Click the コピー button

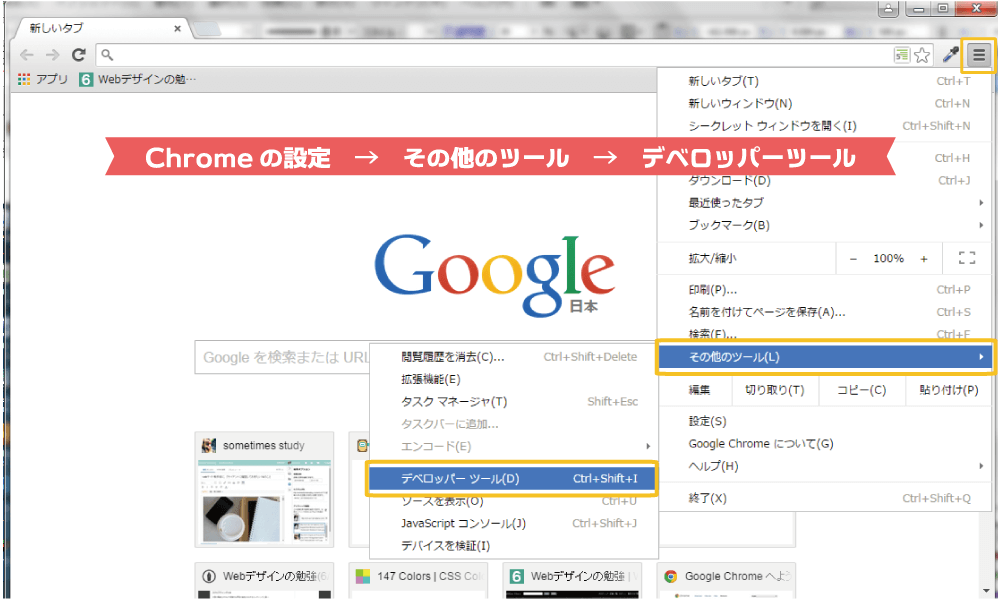860,390
